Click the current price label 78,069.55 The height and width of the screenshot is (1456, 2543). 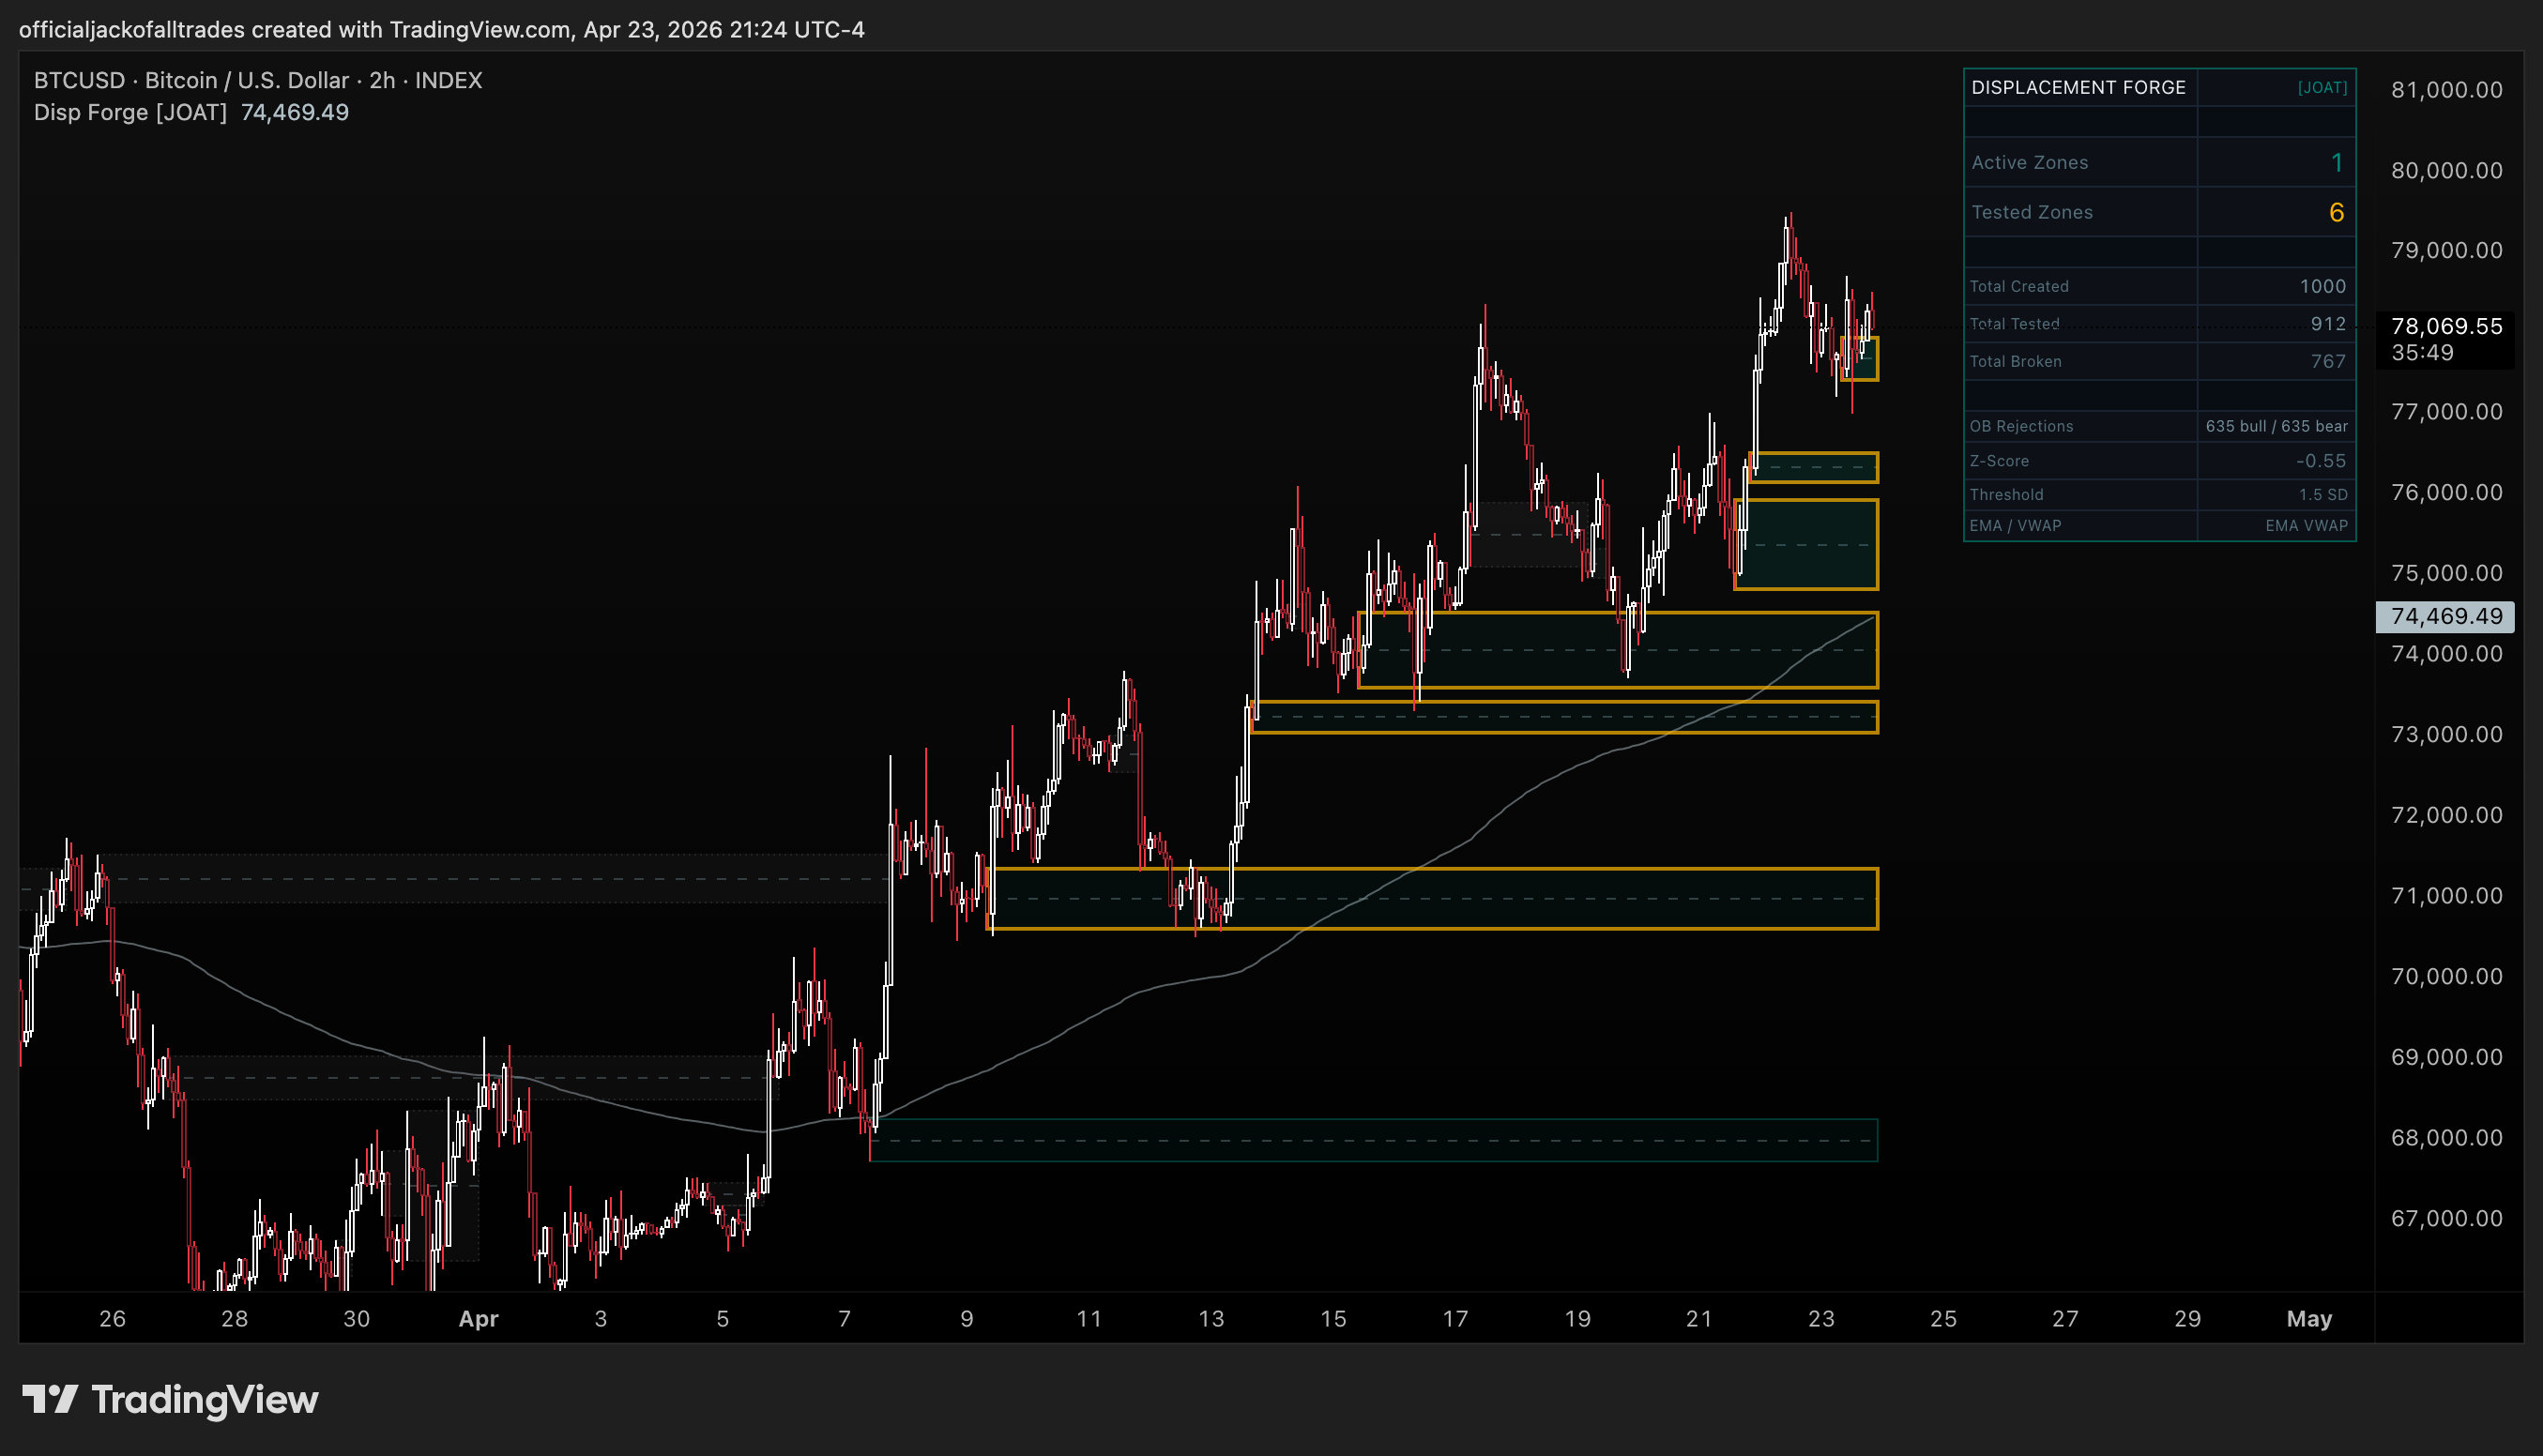pos(2446,326)
